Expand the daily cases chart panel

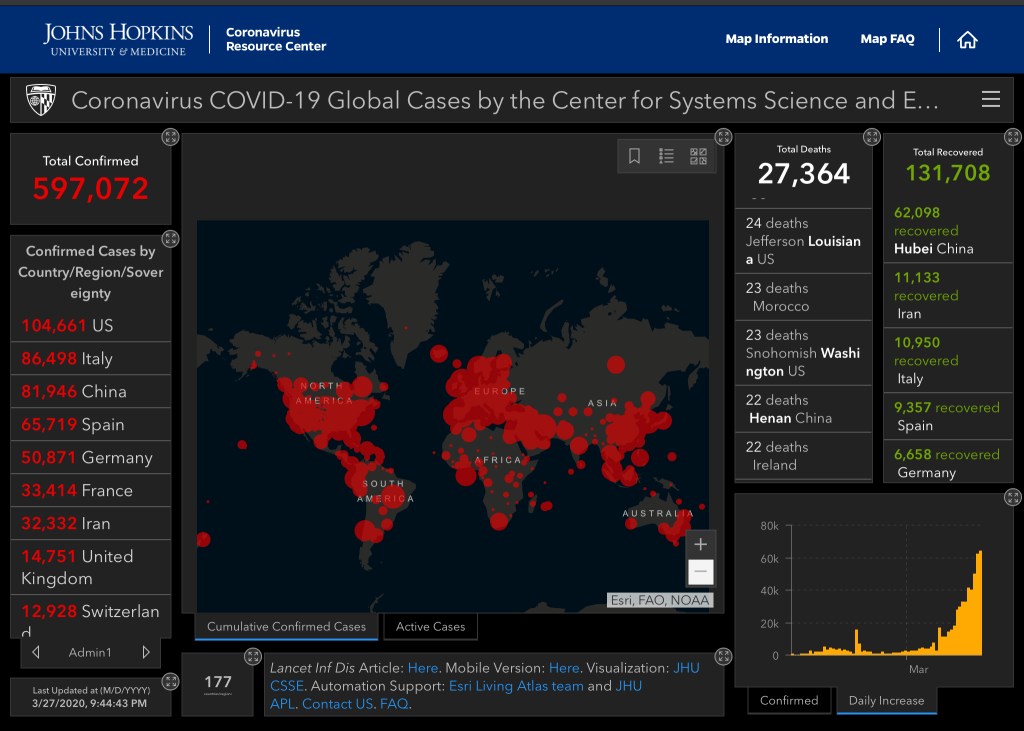(1012, 497)
